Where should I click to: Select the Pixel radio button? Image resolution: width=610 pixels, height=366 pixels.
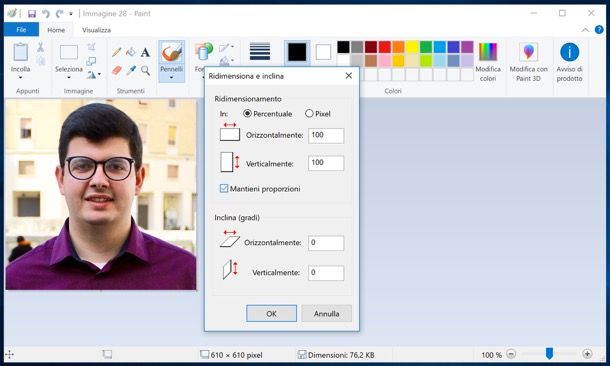[x=309, y=114]
